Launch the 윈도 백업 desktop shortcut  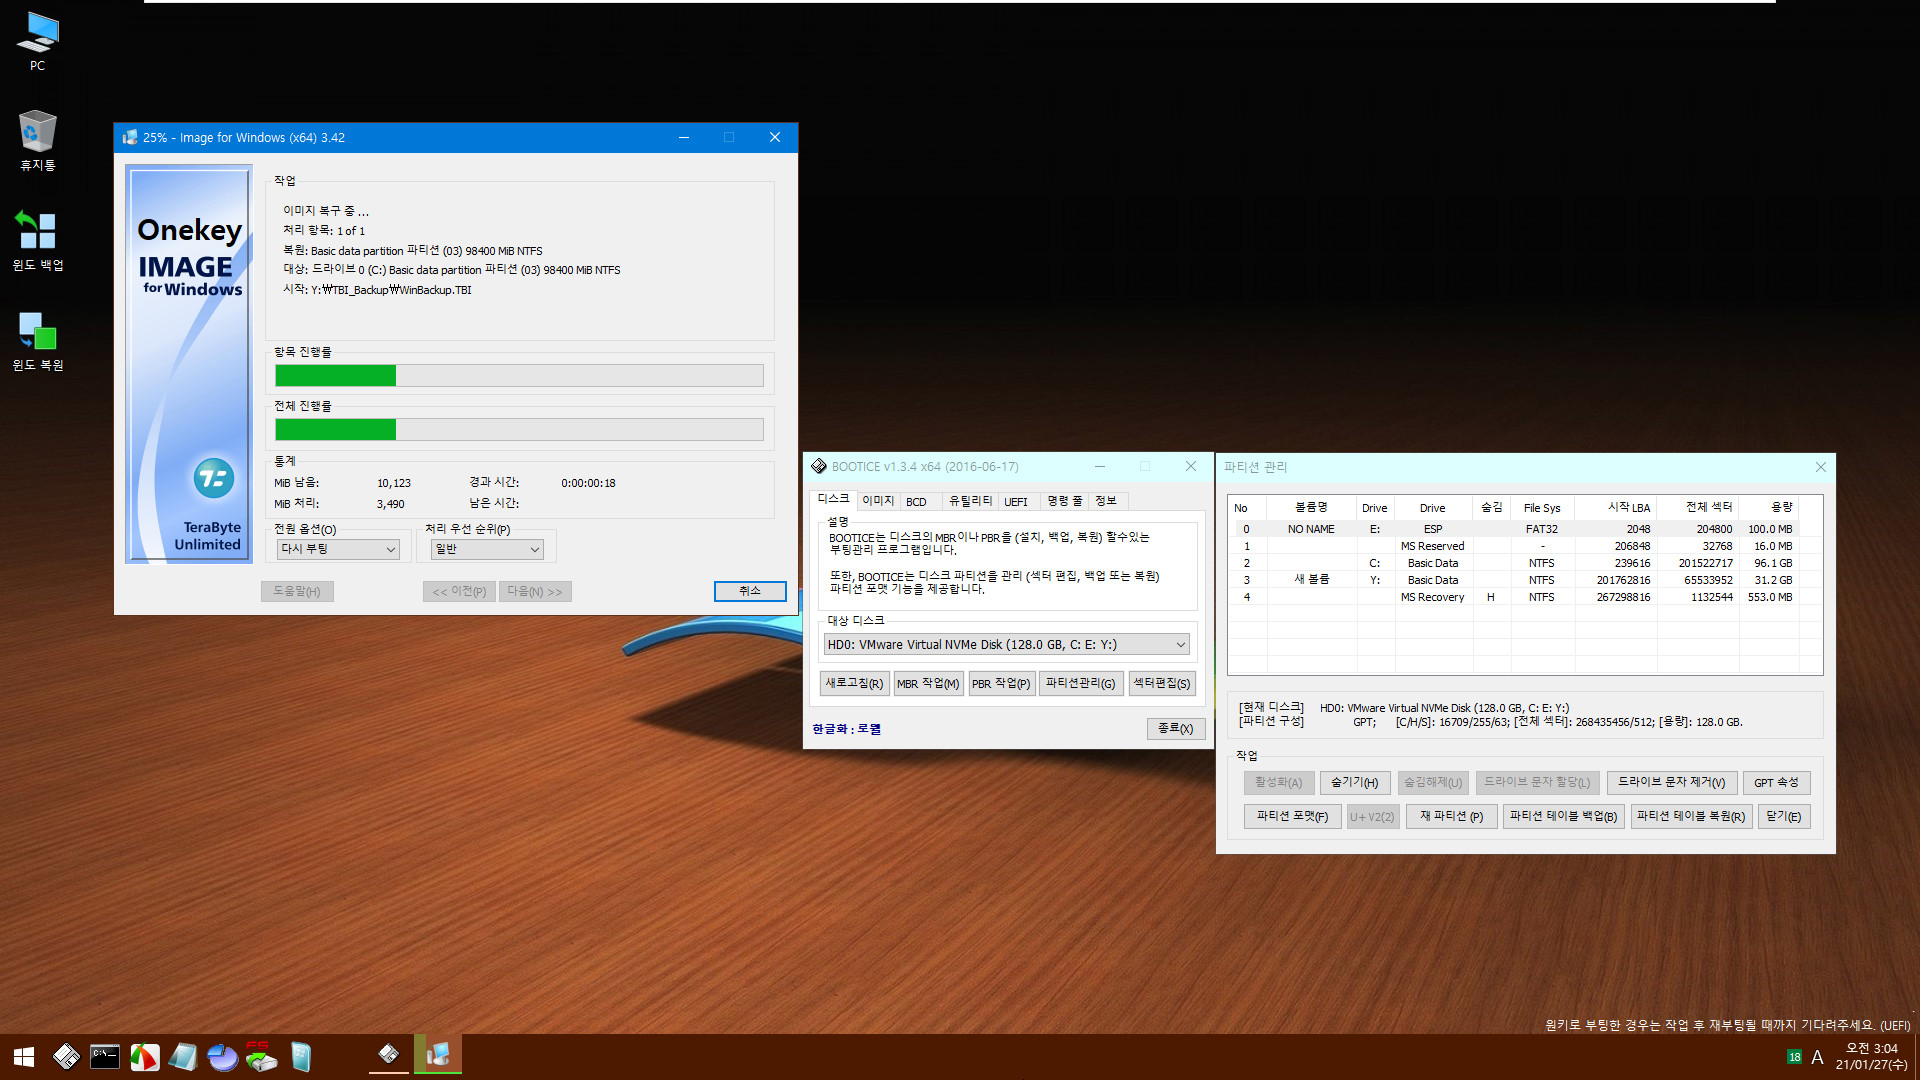(x=37, y=240)
